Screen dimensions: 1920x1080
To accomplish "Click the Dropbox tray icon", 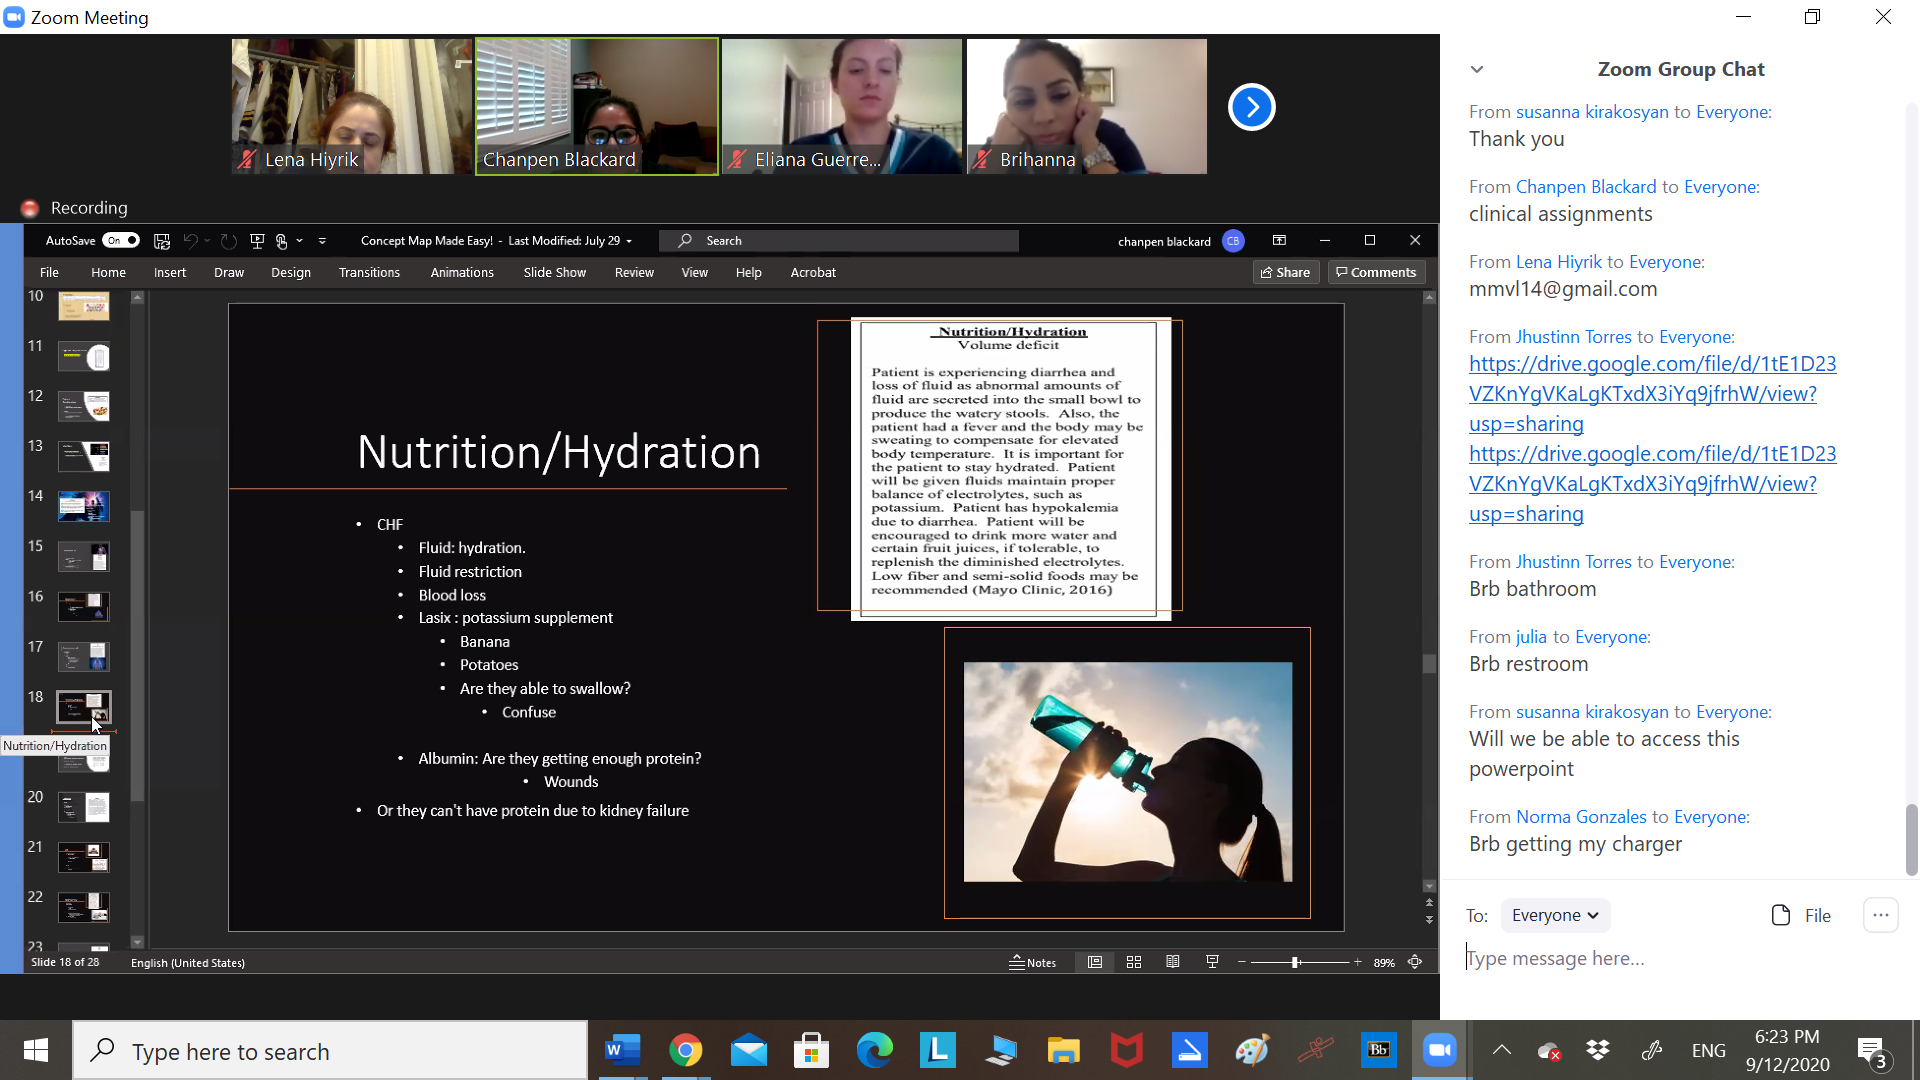I will pyautogui.click(x=1598, y=1050).
